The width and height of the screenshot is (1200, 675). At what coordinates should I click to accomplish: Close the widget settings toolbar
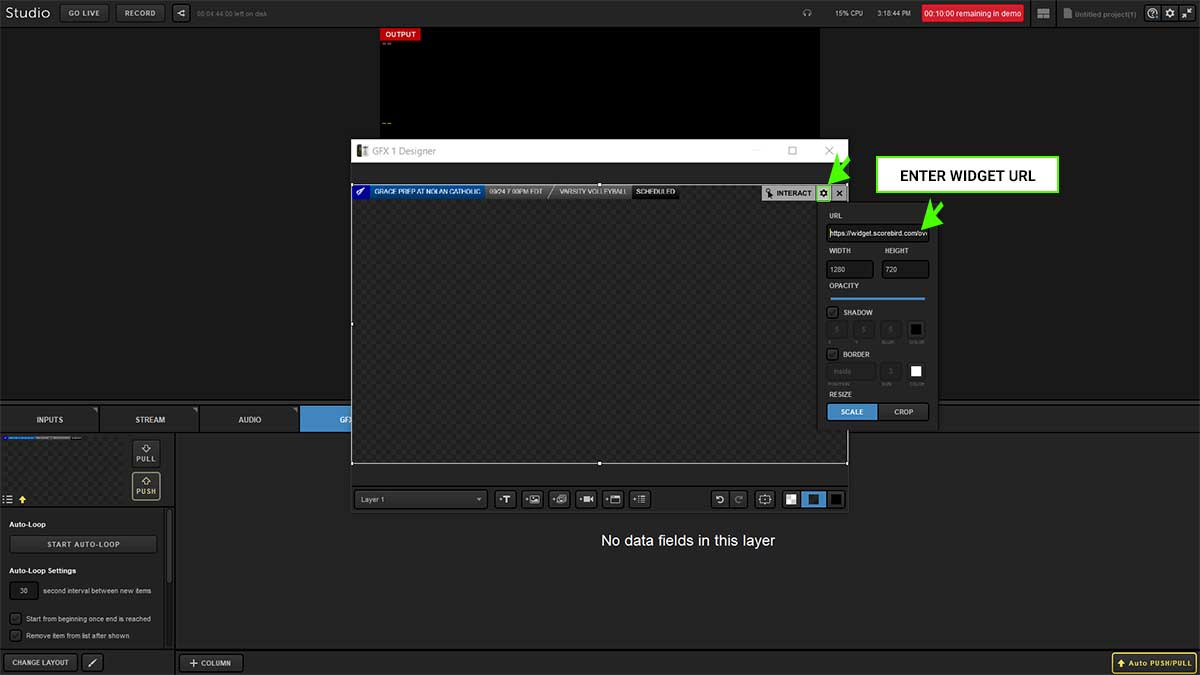point(840,193)
